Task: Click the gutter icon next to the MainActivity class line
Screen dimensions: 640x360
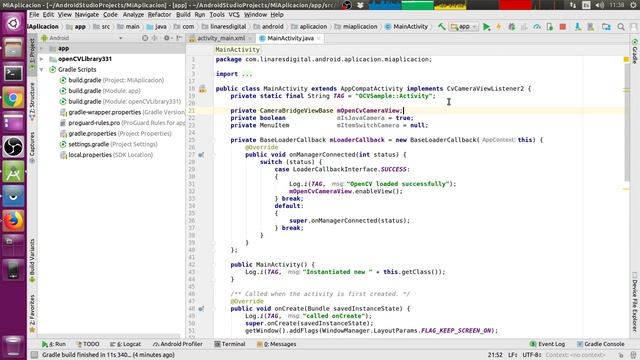Action: click(202, 89)
